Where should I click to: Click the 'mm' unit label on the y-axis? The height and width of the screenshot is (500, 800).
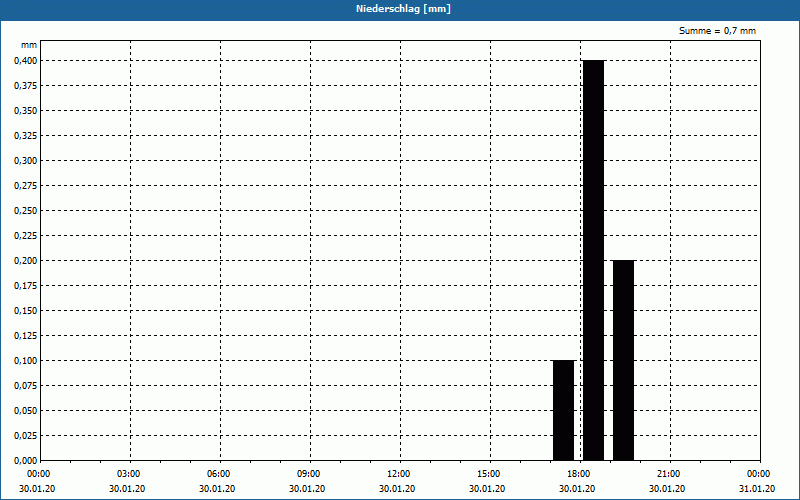[x=29, y=45]
